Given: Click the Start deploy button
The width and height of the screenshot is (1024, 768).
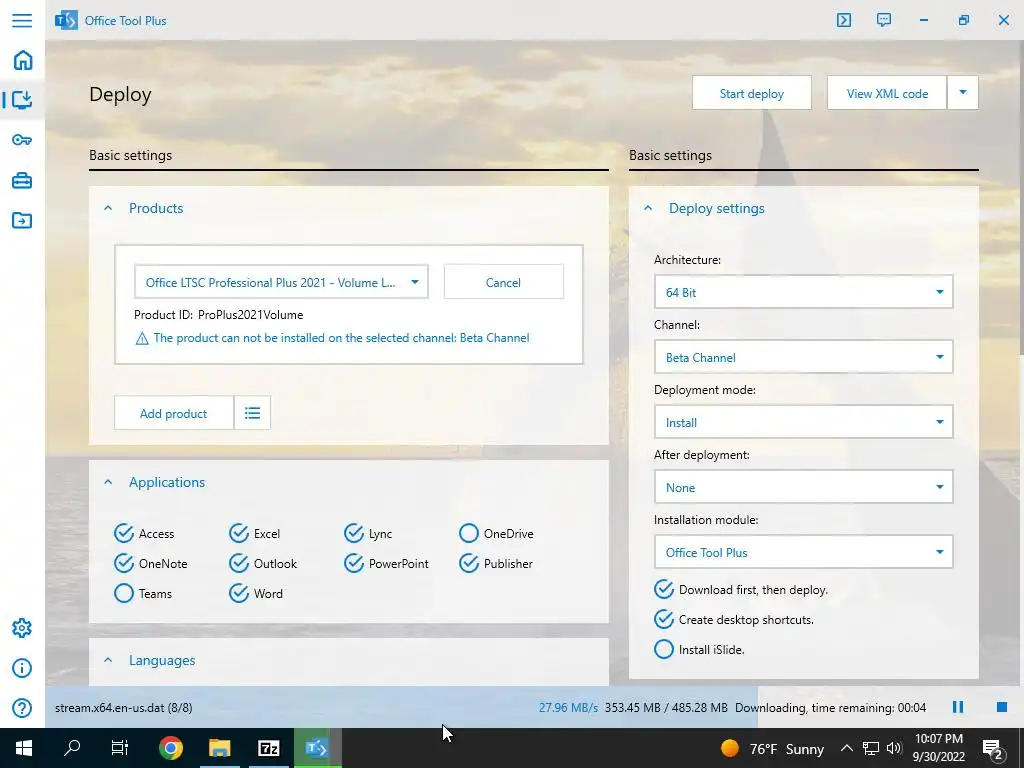Looking at the screenshot, I should (x=752, y=93).
